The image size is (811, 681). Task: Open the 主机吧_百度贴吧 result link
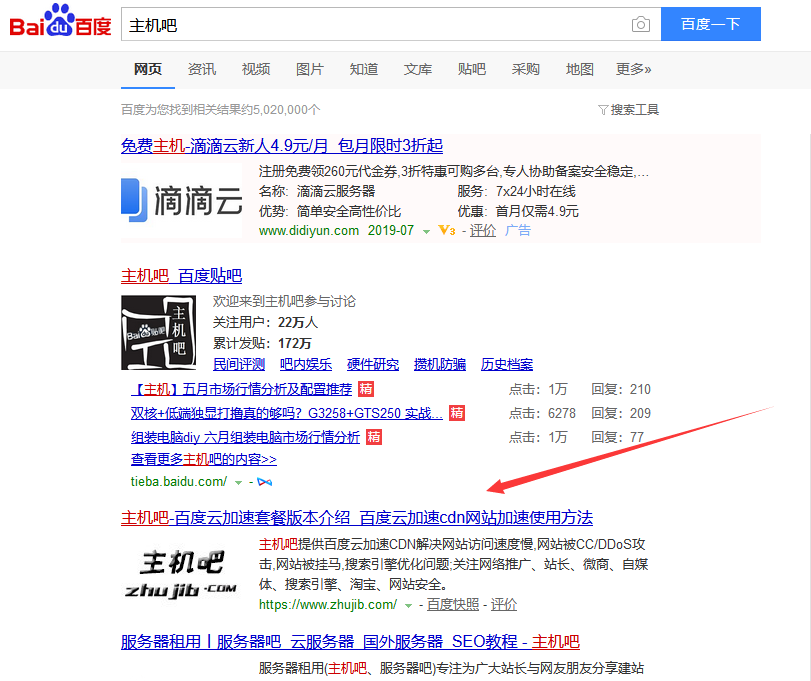[x=181, y=276]
